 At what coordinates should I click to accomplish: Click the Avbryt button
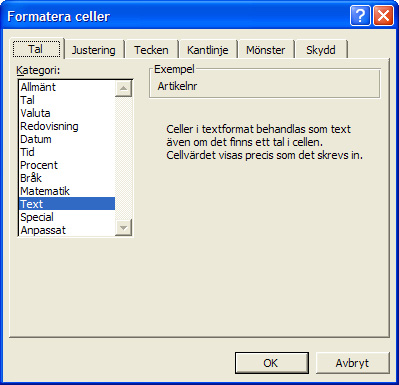352,363
